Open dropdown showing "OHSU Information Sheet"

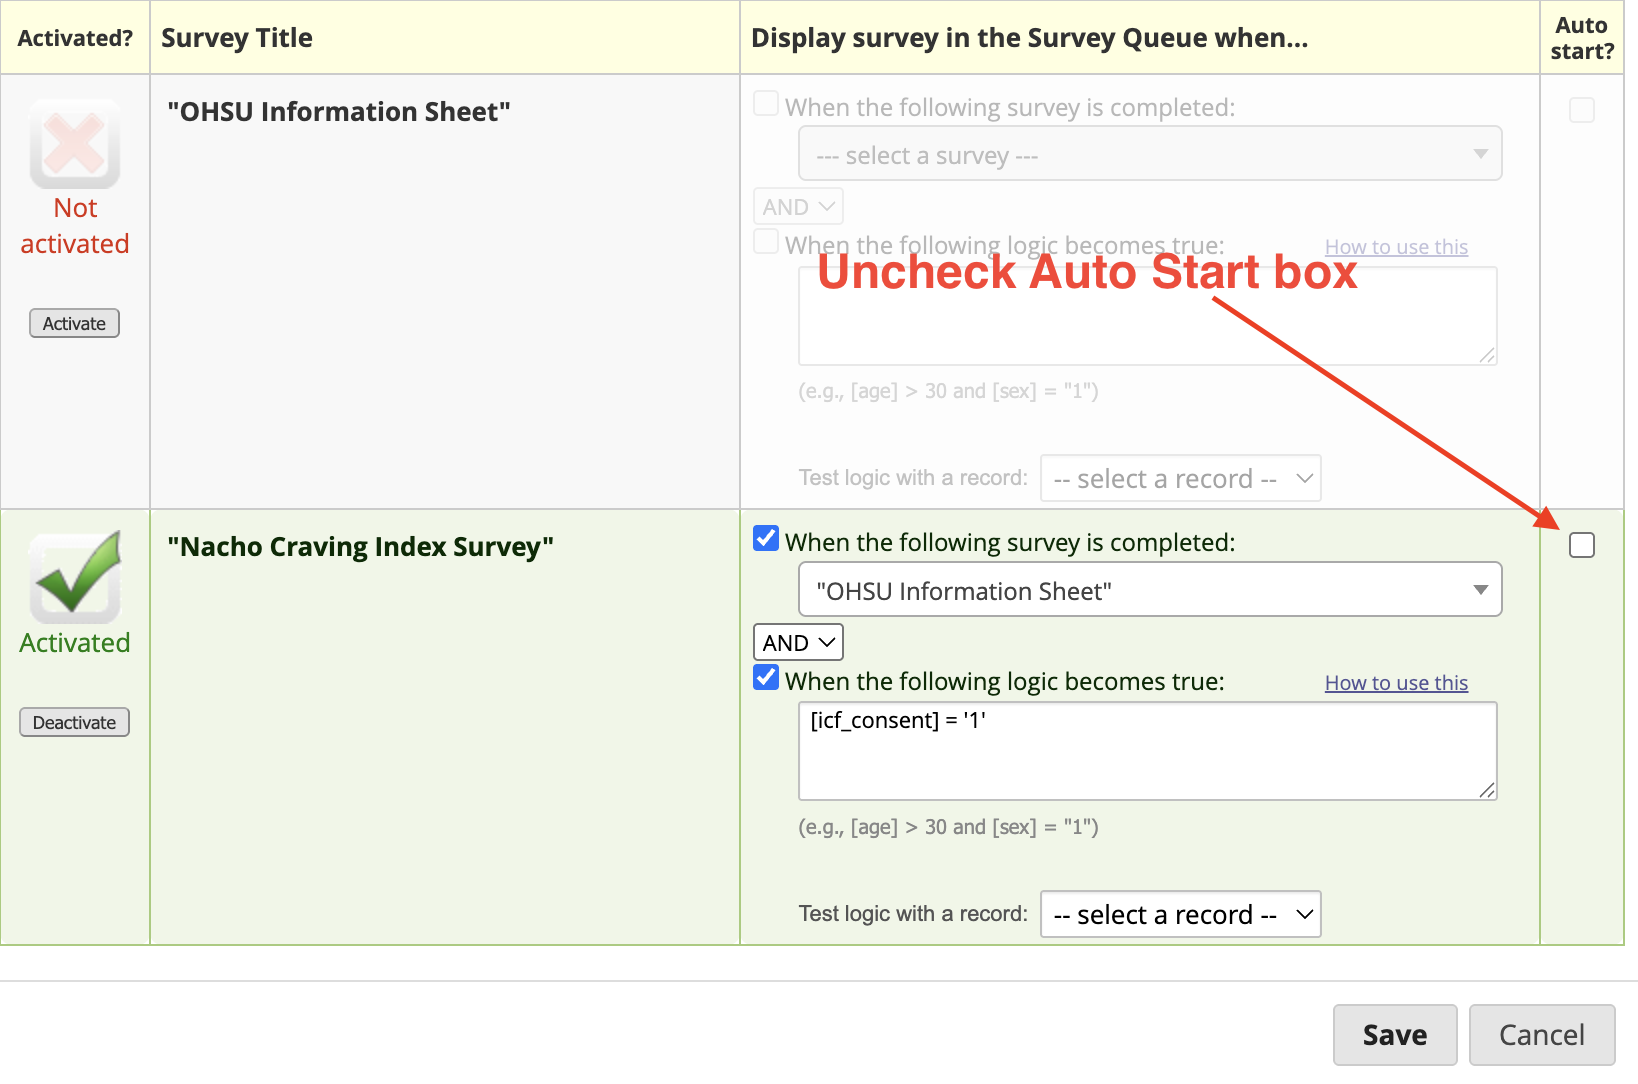click(1150, 590)
